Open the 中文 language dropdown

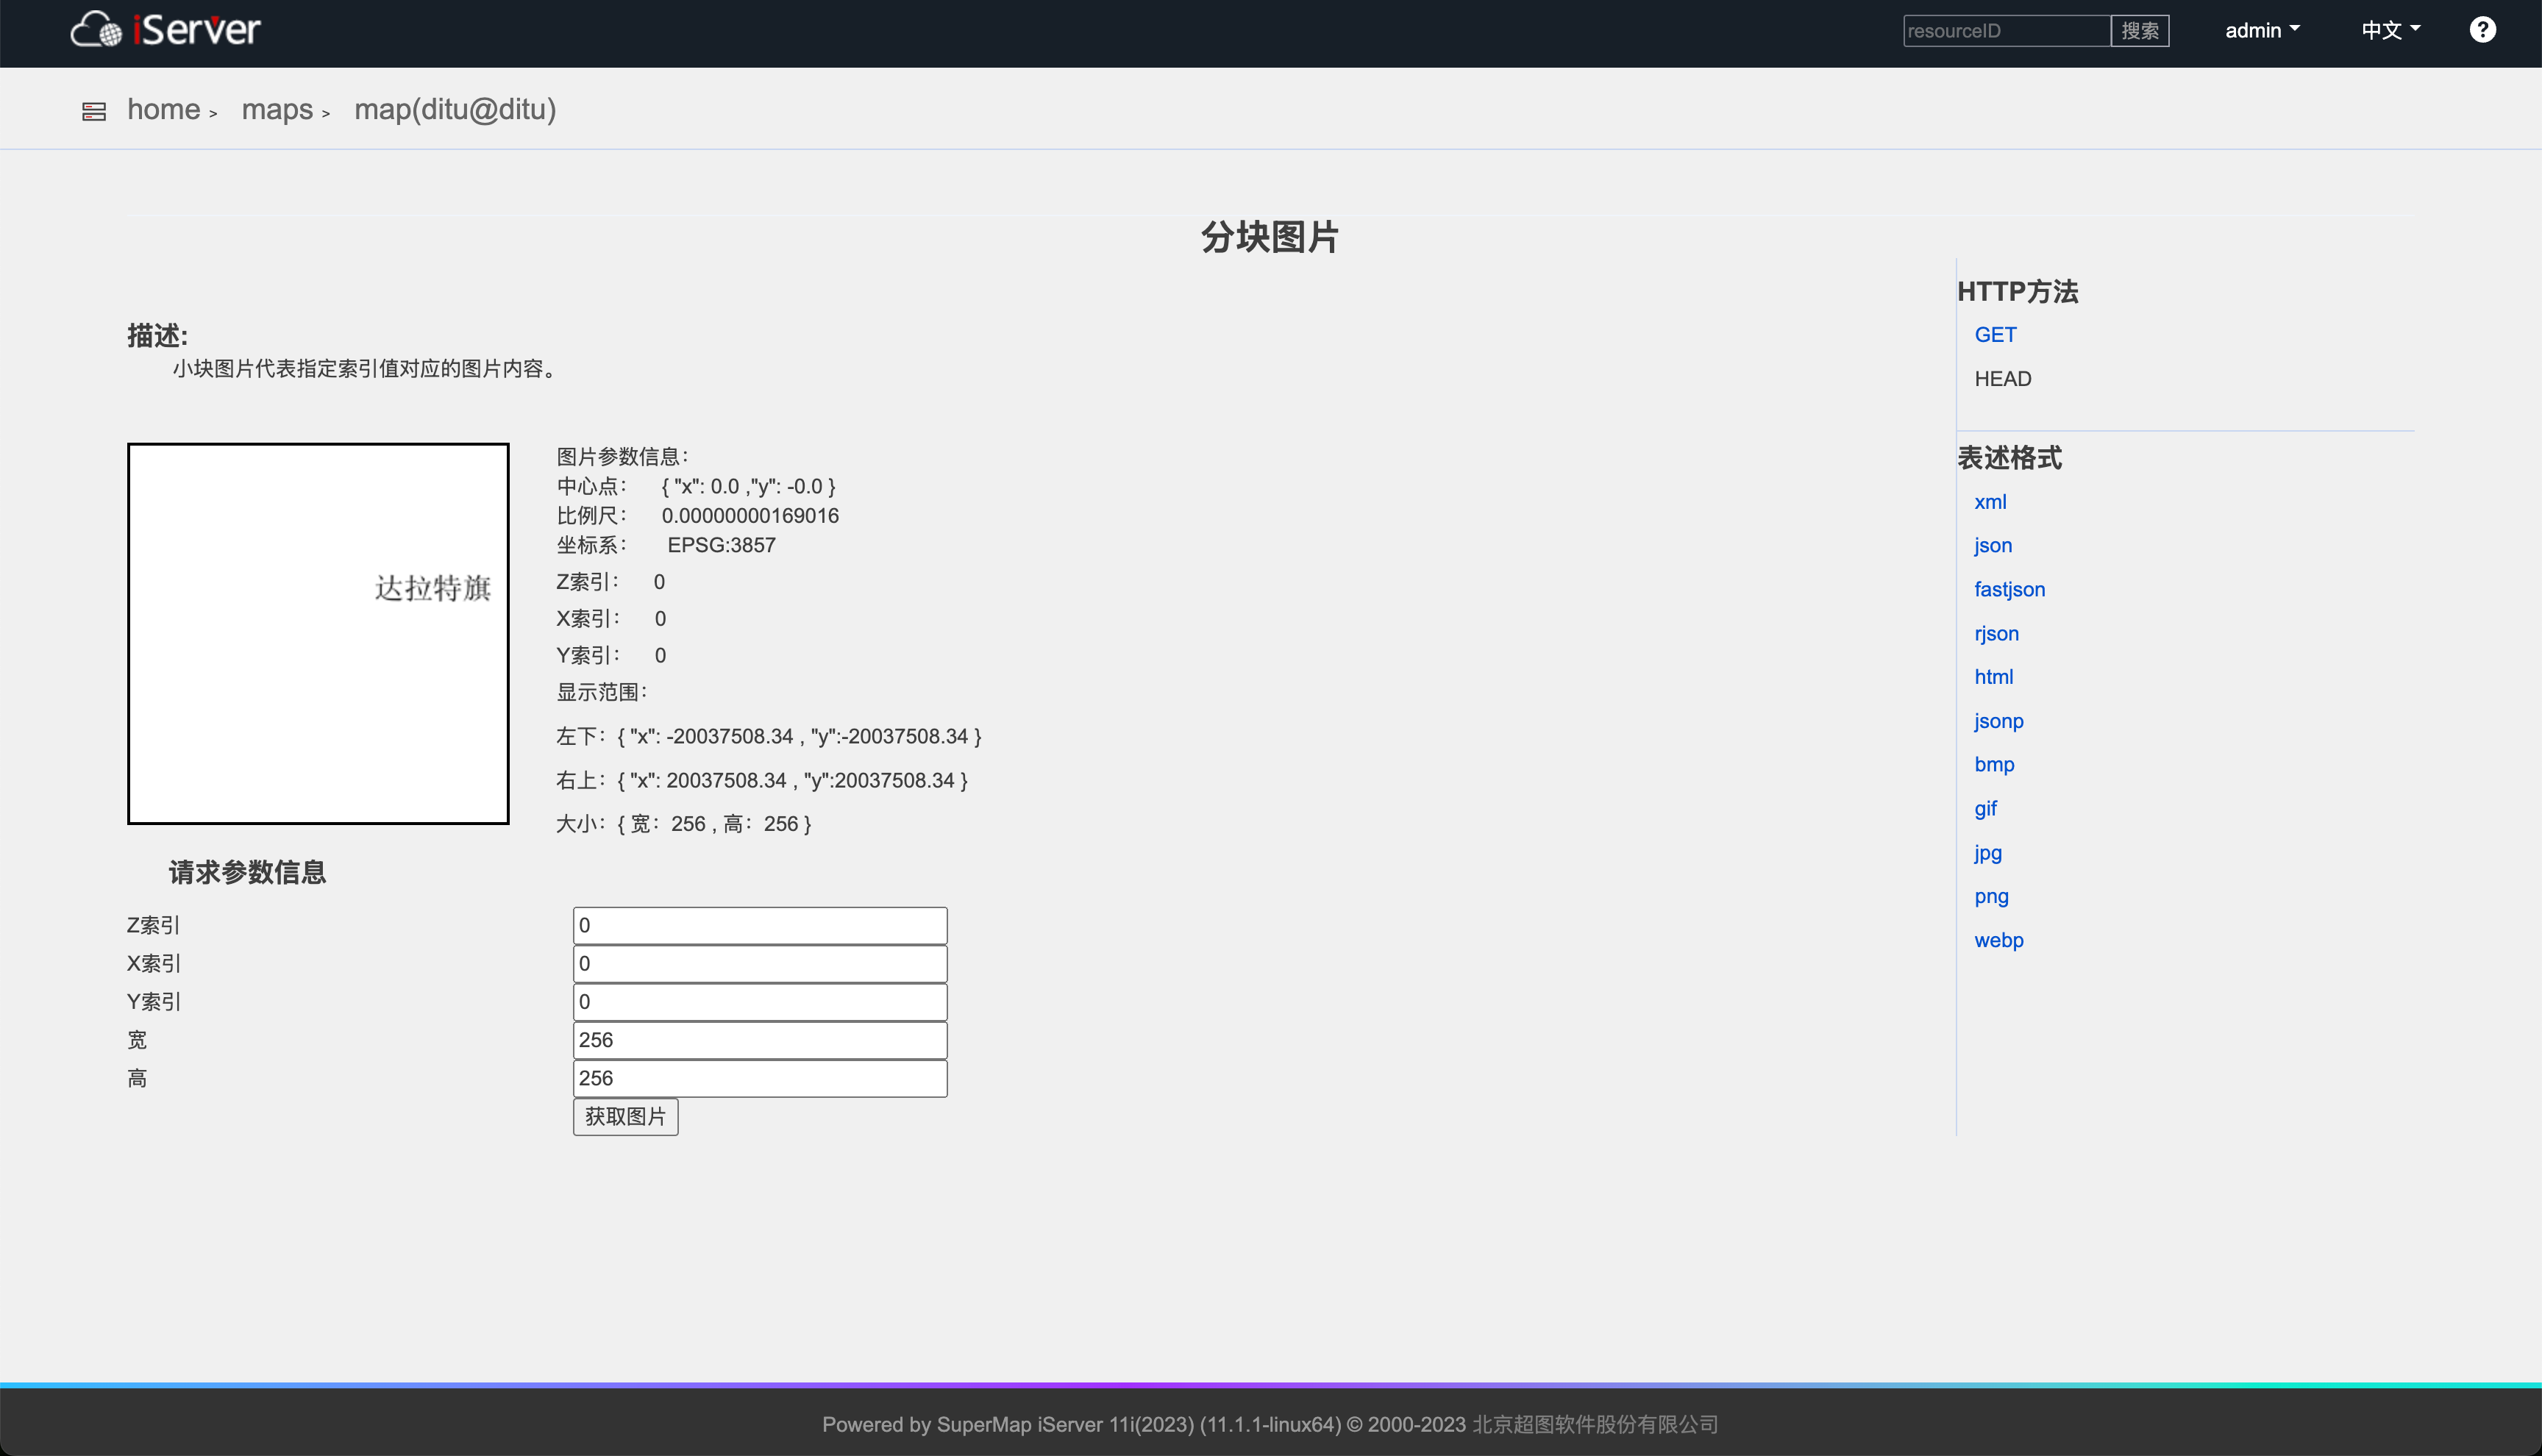(2390, 30)
